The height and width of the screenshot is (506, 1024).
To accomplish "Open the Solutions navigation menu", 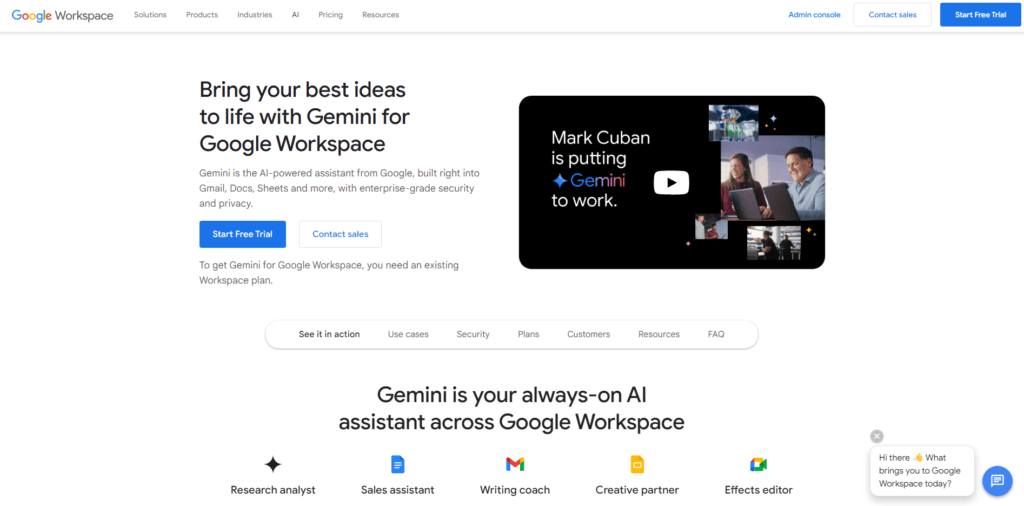I will pyautogui.click(x=150, y=14).
